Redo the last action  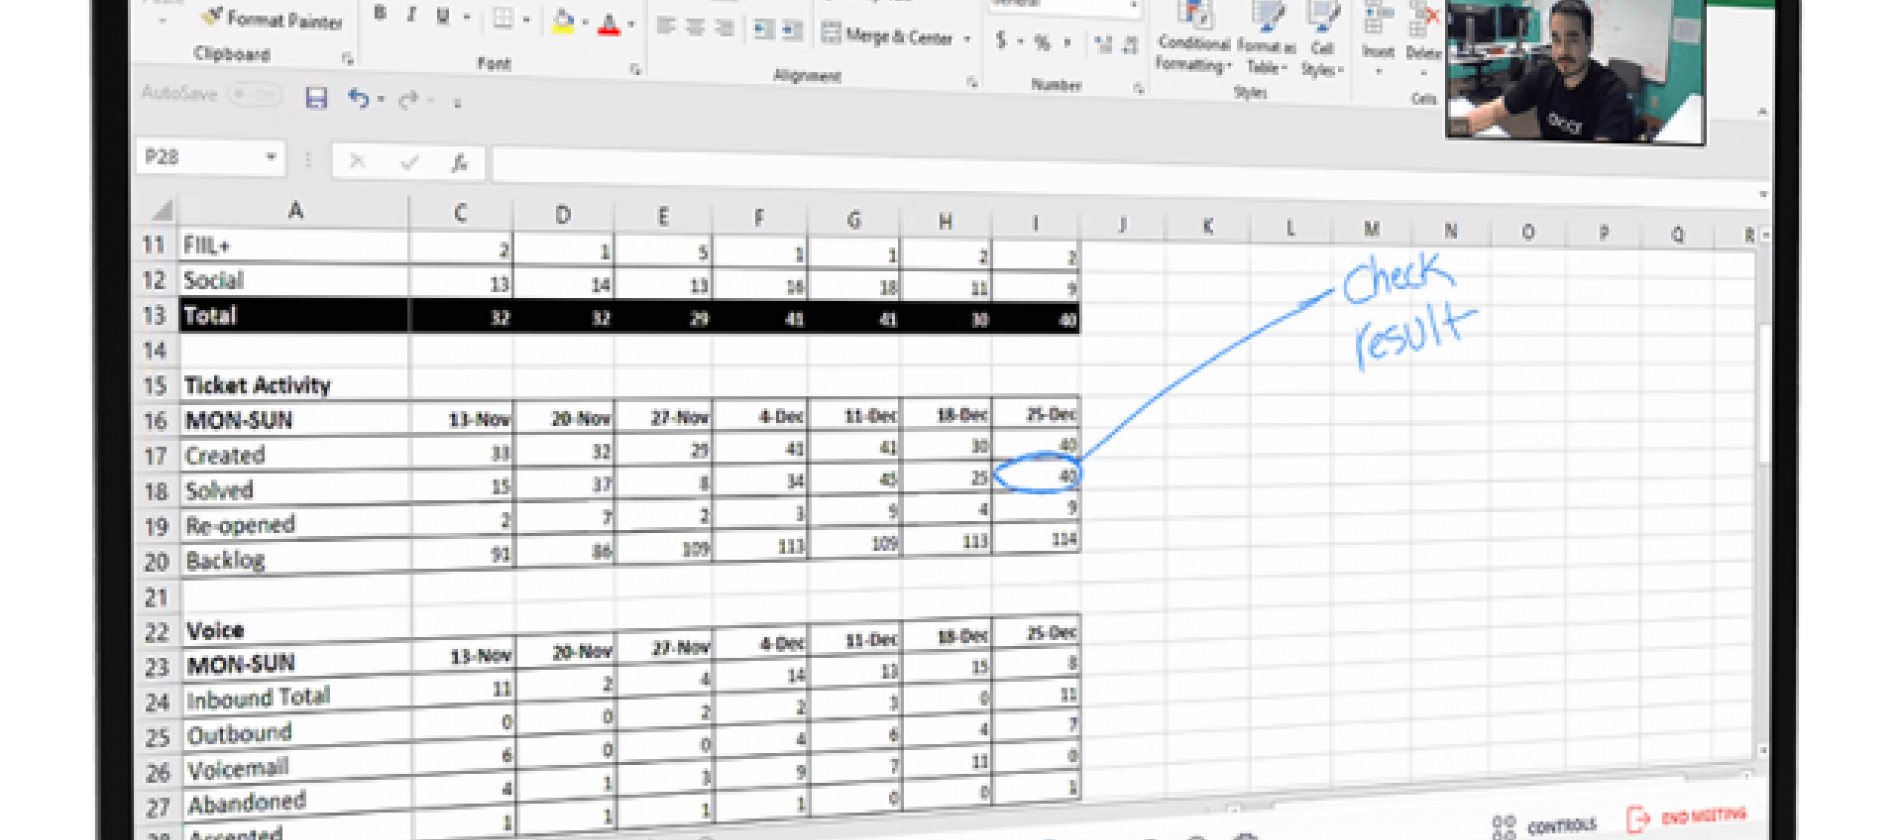(408, 100)
